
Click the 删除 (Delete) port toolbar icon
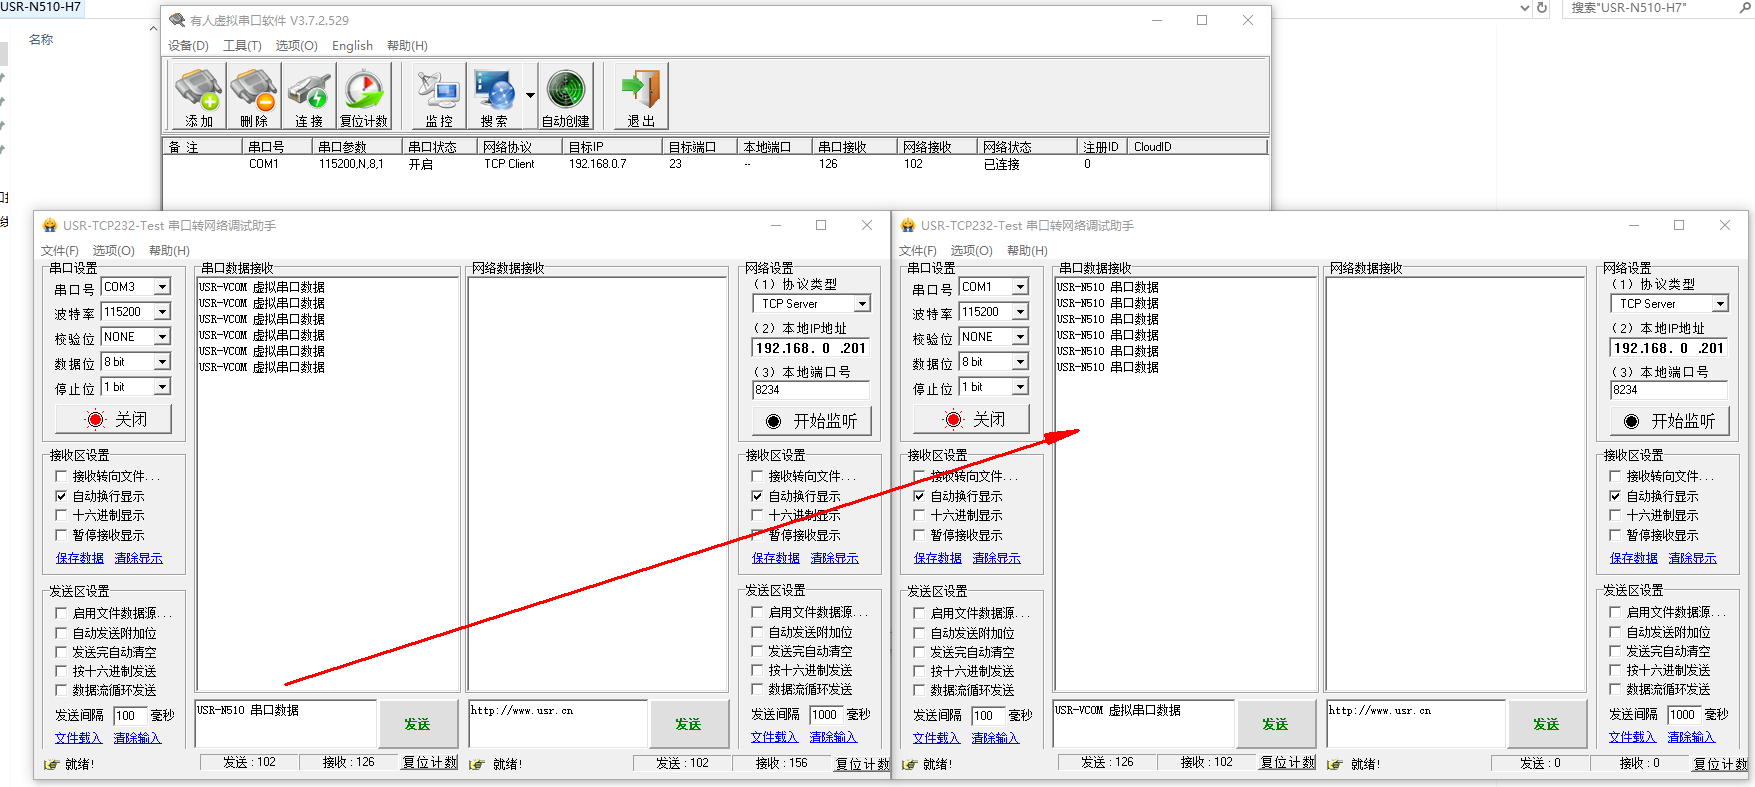[x=254, y=96]
